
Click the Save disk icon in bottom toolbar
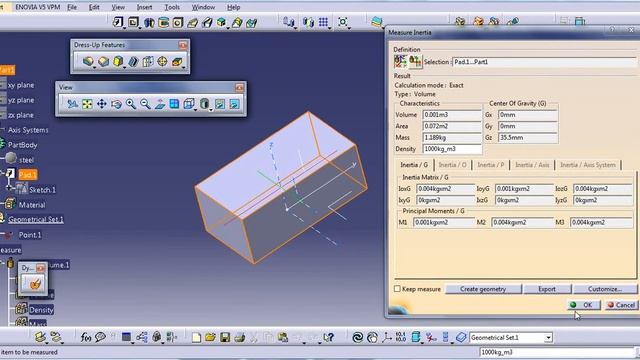tap(225, 337)
